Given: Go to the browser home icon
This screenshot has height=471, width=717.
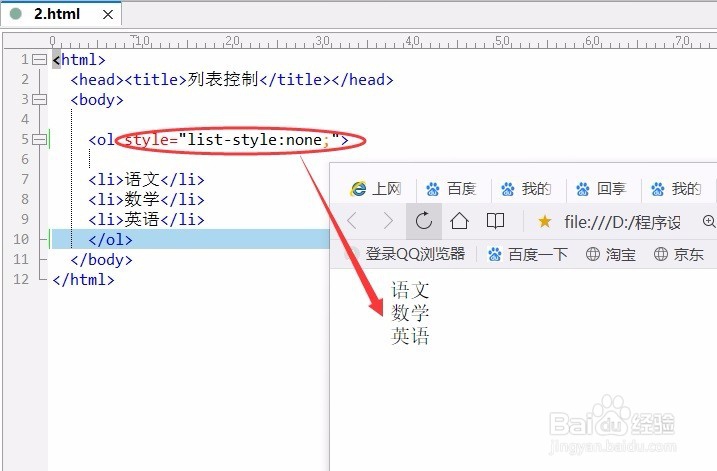Looking at the screenshot, I should click(x=460, y=221).
